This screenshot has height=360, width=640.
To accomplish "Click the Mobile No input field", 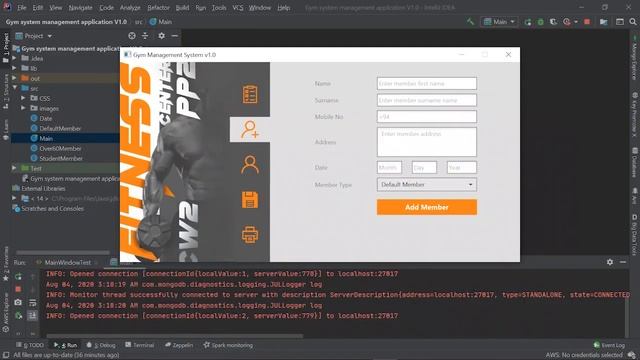I will click(427, 117).
